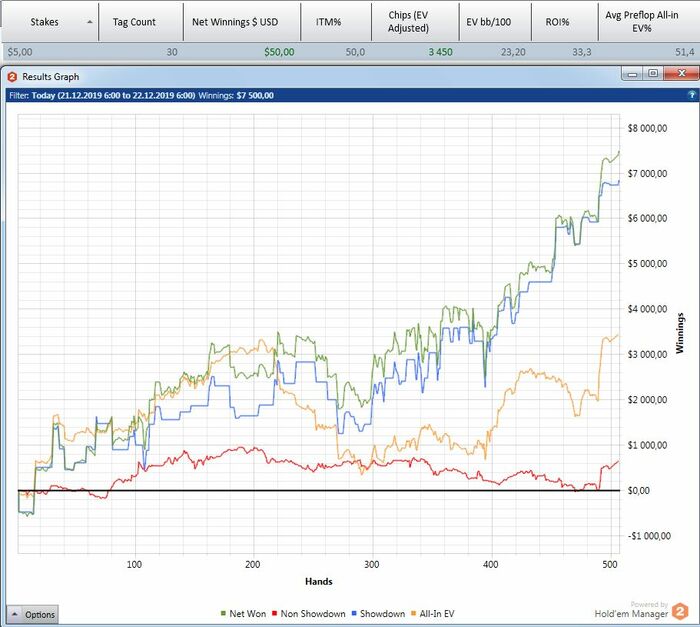Click the $6 000,00 axis label
This screenshot has height=627, width=700.
647,218
